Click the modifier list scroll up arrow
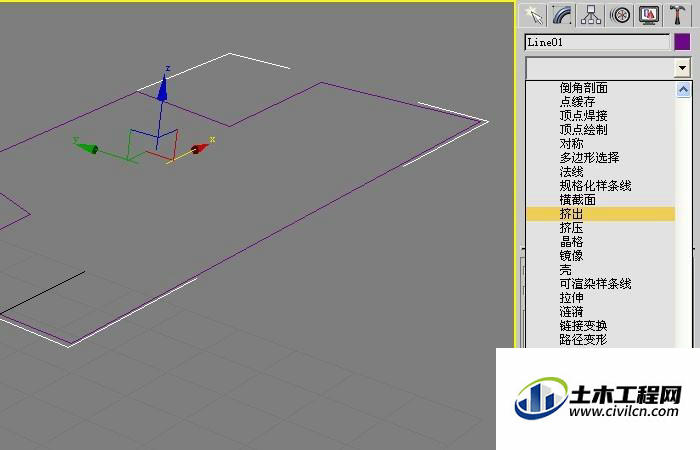 (683, 90)
